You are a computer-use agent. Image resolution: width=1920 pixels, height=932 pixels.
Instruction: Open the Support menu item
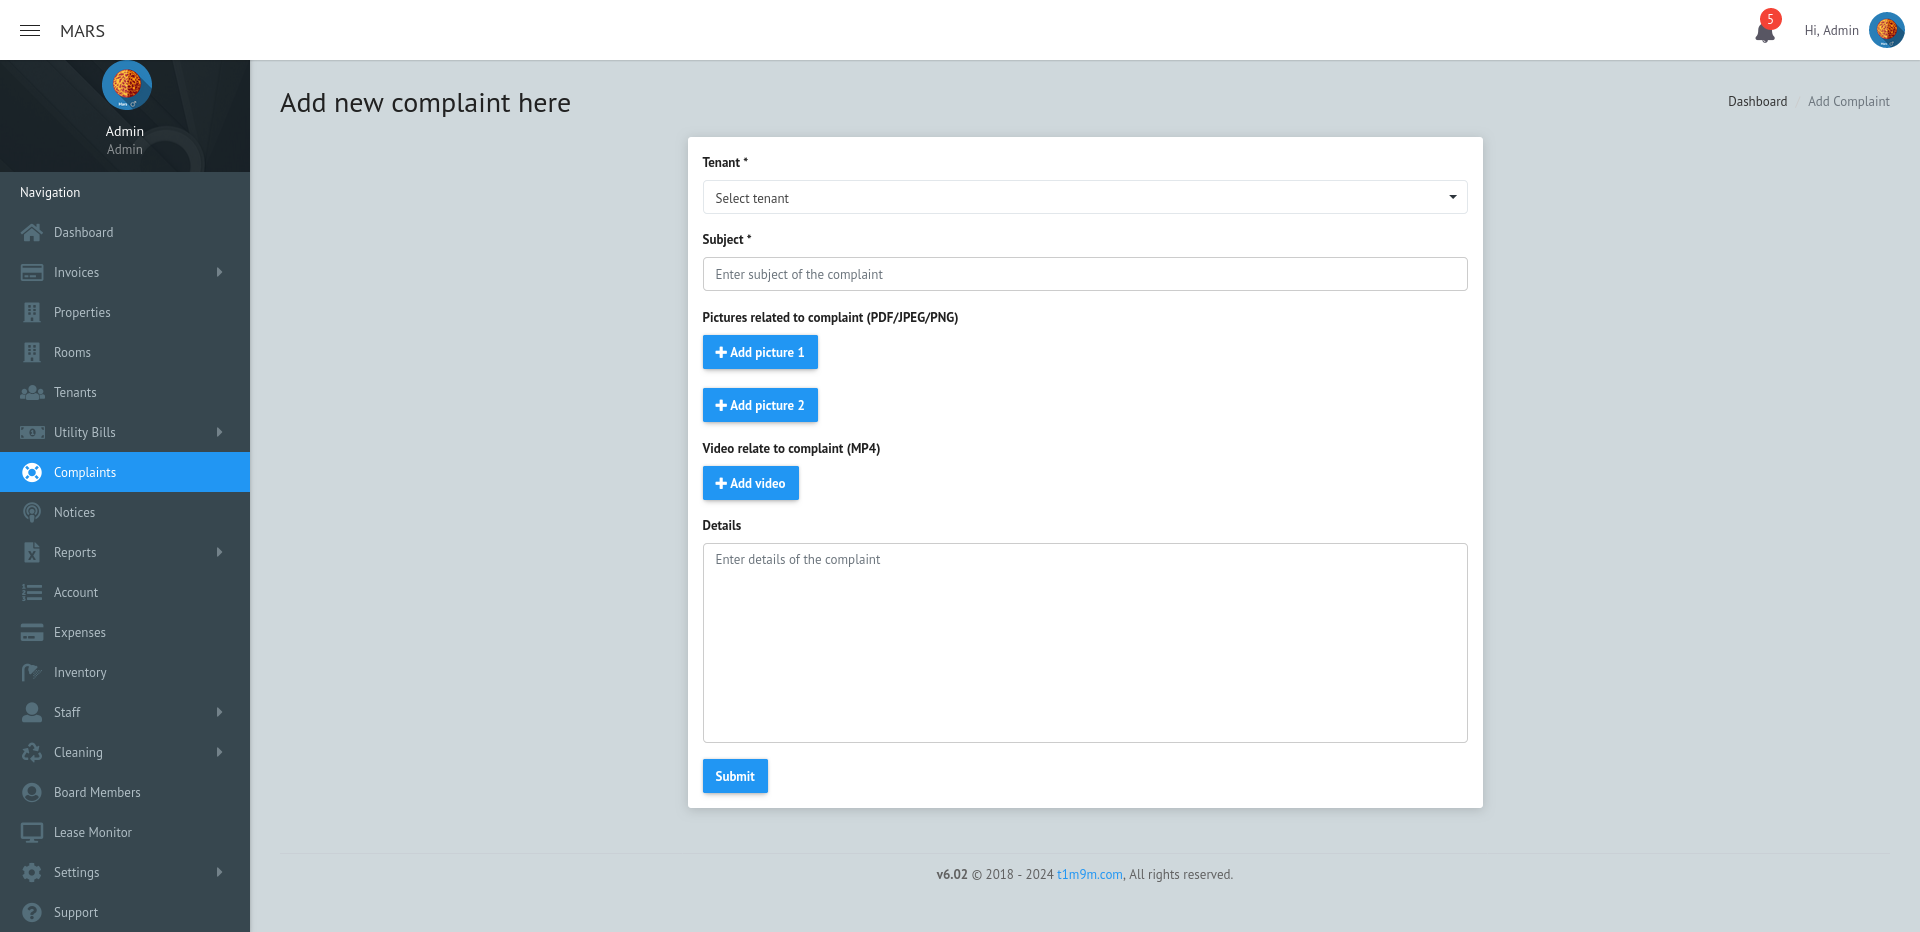click(125, 912)
